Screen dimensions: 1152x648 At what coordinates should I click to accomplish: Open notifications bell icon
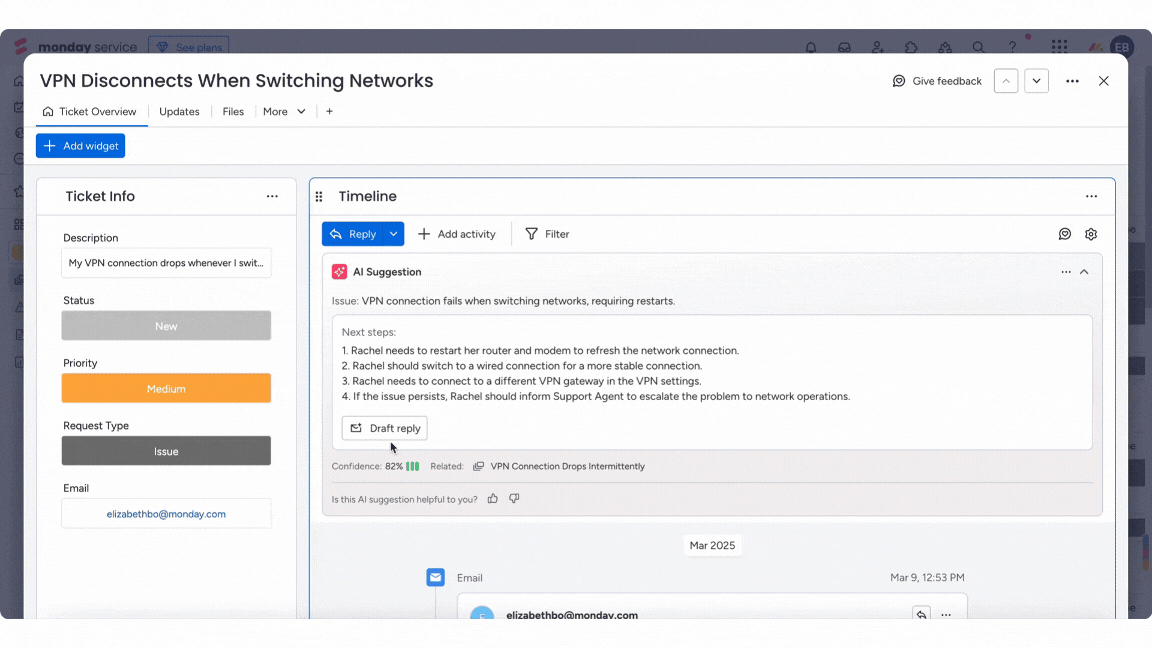point(810,47)
